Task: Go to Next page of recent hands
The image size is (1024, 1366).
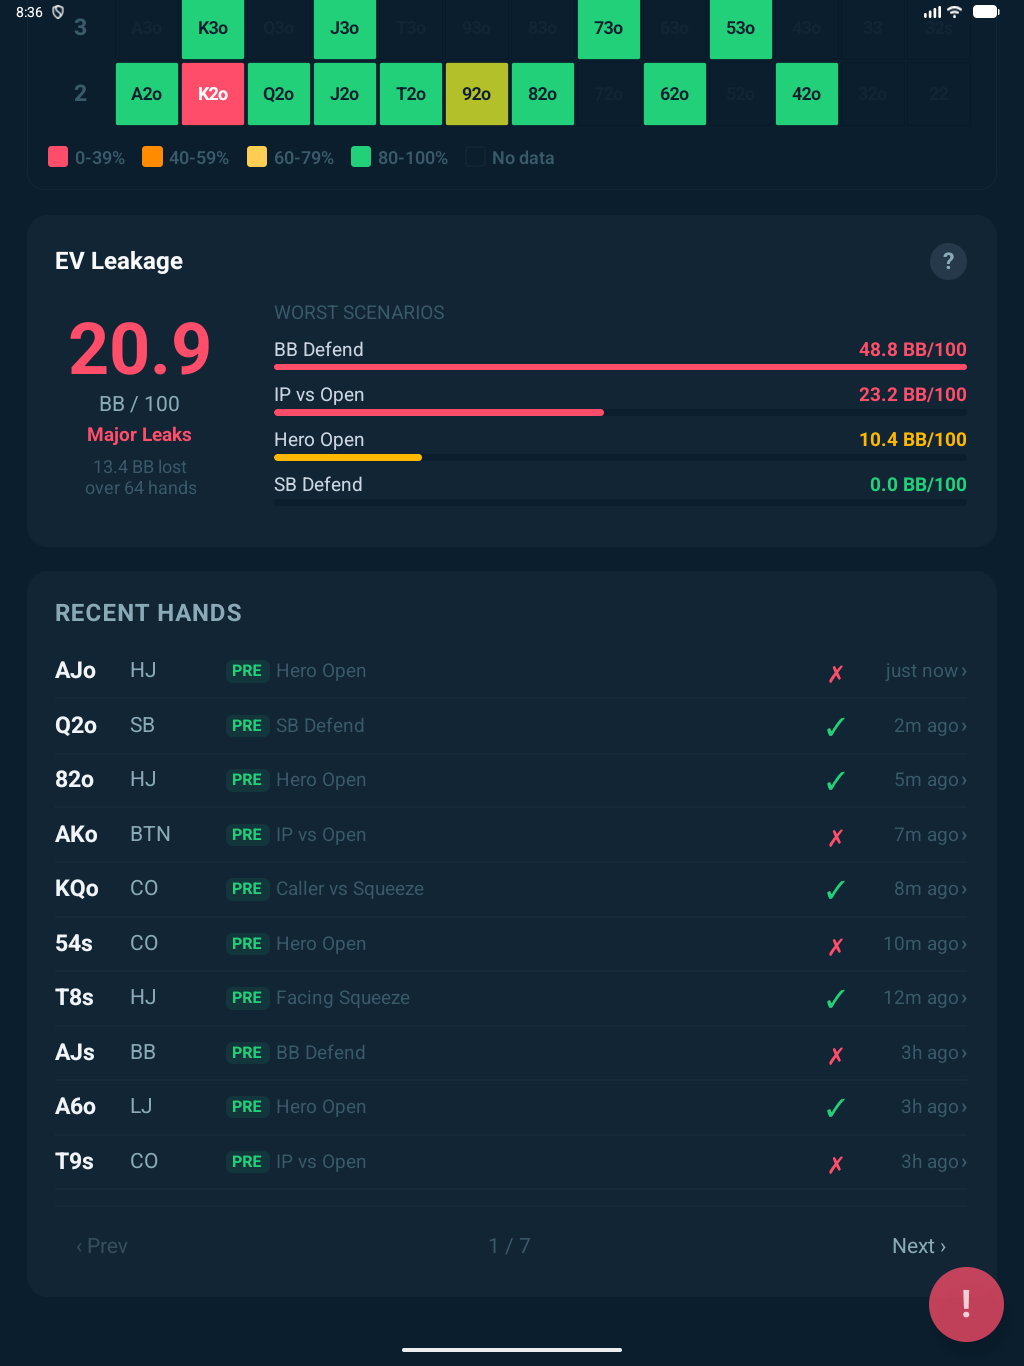Action: (x=918, y=1246)
